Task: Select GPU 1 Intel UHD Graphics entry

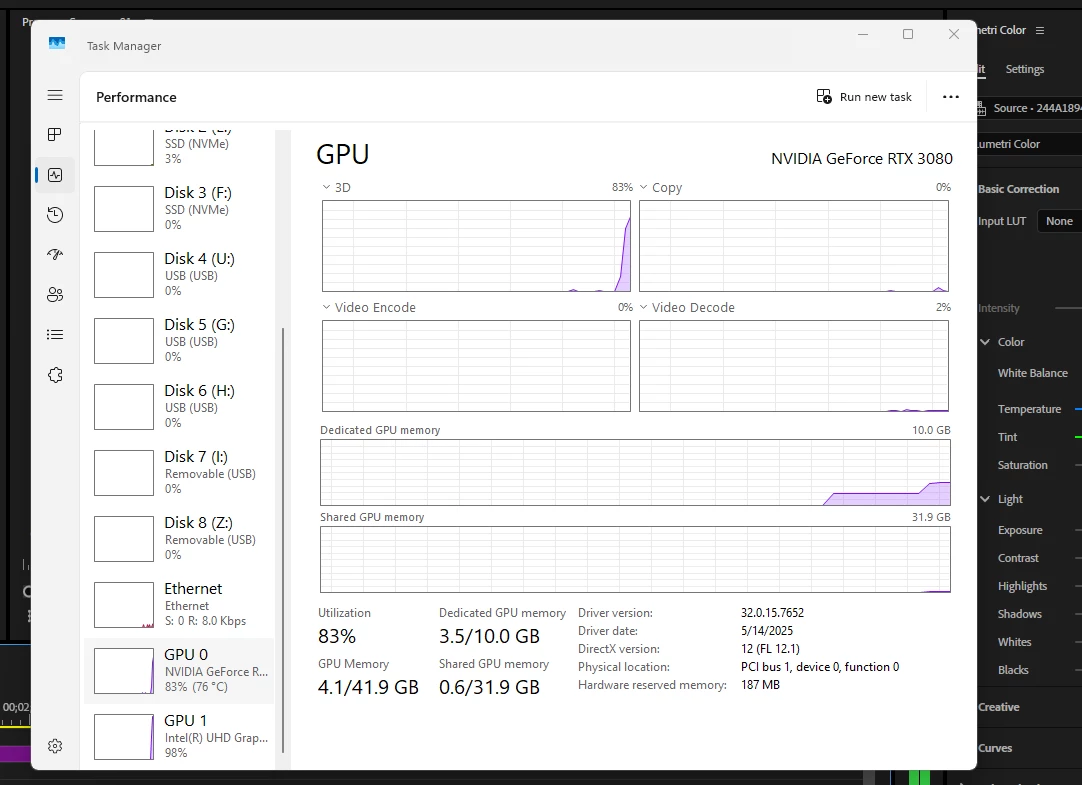Action: click(179, 737)
